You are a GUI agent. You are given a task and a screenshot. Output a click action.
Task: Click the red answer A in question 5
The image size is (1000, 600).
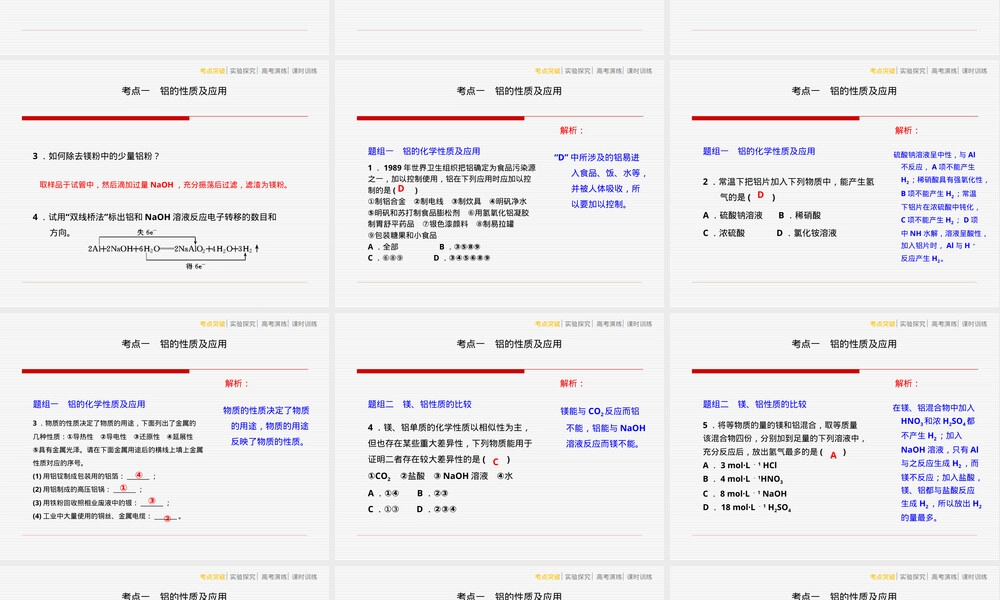pyautogui.click(x=833, y=455)
